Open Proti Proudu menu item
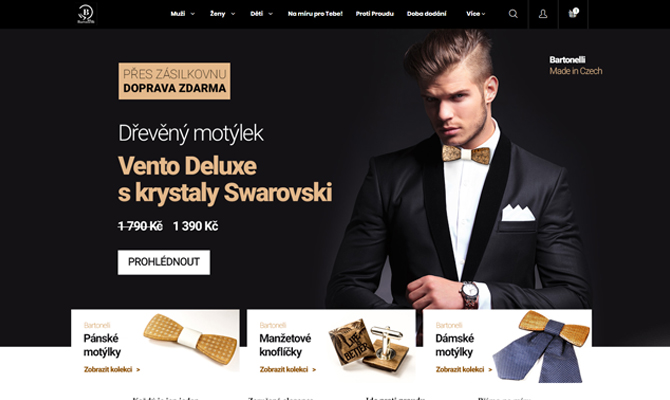This screenshot has width=670, height=400. click(x=374, y=14)
